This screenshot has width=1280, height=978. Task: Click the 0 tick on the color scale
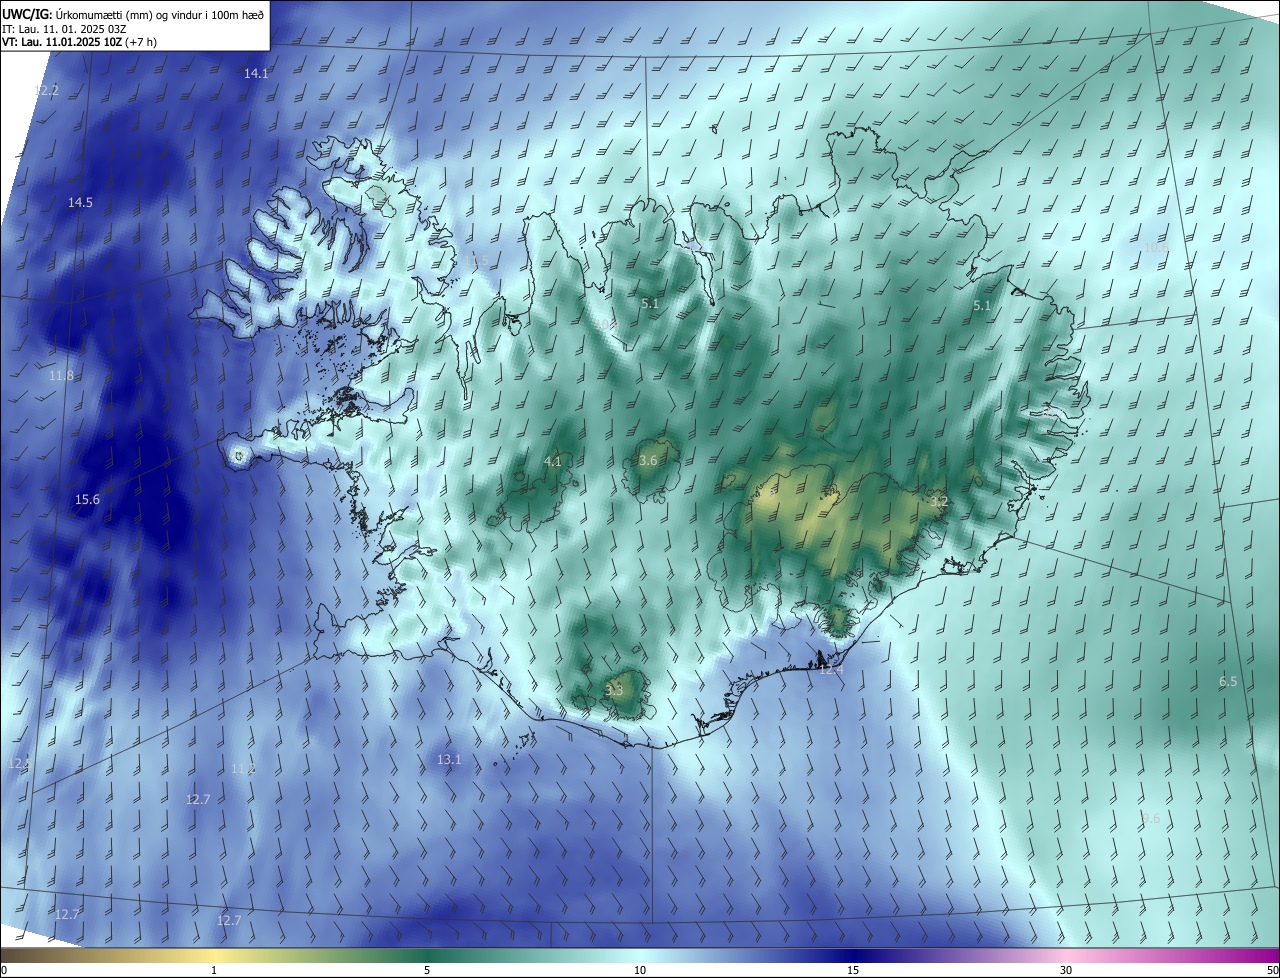[4, 970]
